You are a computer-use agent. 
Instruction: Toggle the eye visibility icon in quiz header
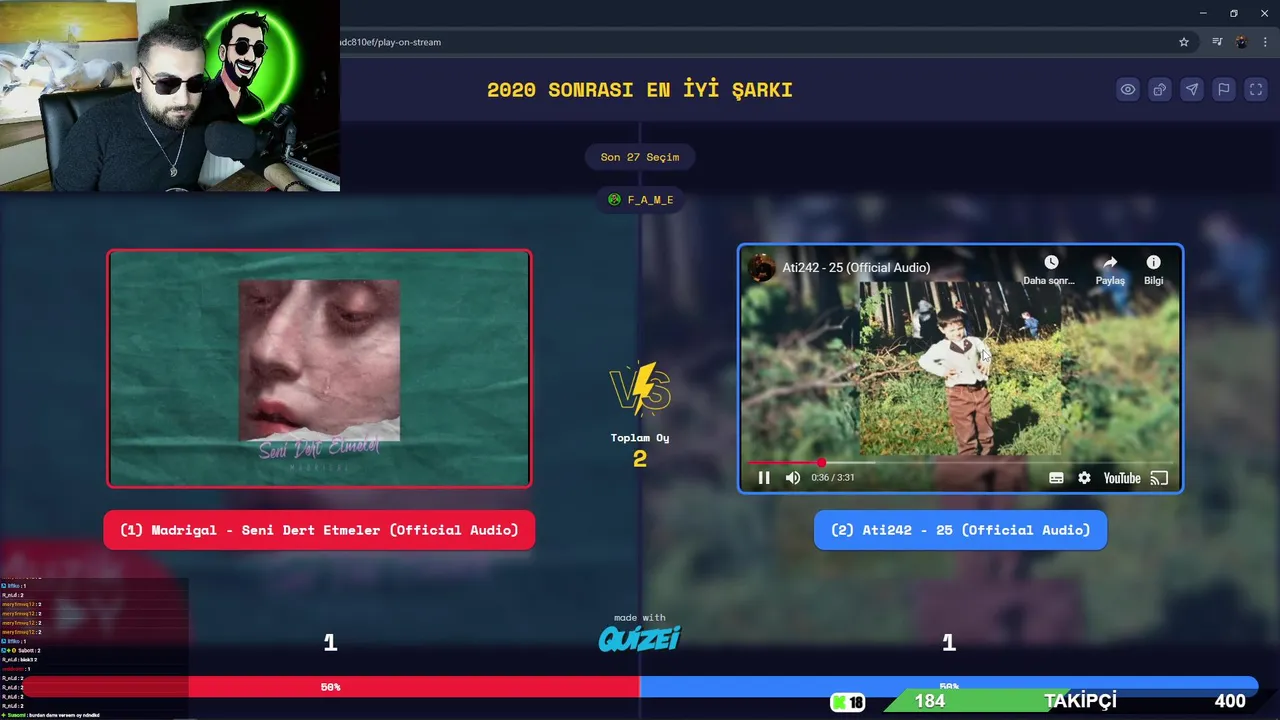1128,89
